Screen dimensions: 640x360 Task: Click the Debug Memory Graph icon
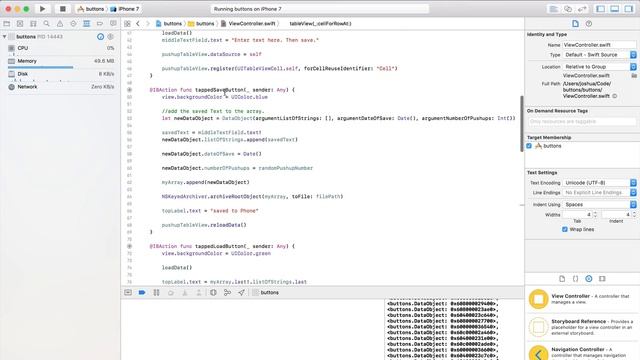(x=227, y=293)
